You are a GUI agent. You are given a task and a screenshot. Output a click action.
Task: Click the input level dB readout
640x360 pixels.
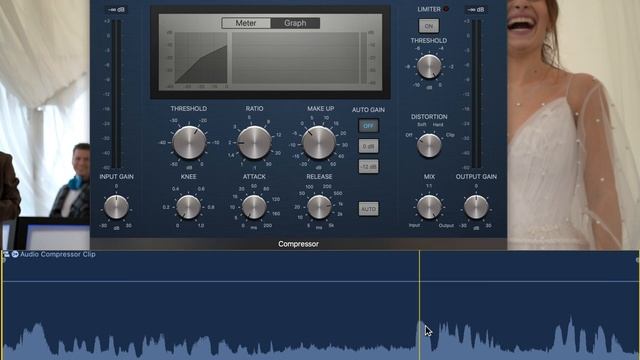coord(116,9)
